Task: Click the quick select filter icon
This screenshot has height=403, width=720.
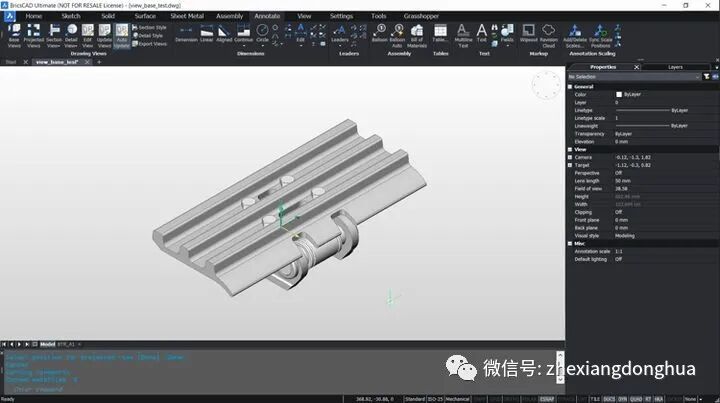Action: pos(707,77)
